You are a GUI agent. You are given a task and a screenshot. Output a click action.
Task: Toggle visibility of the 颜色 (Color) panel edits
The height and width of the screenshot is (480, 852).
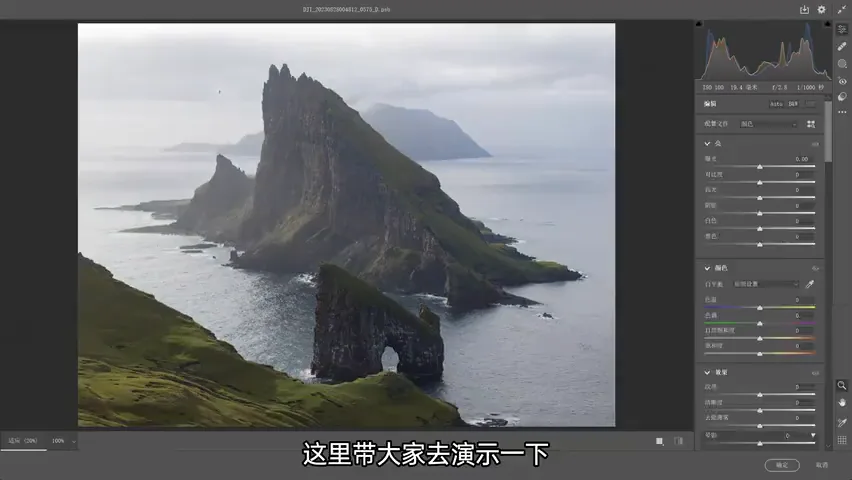click(815, 269)
